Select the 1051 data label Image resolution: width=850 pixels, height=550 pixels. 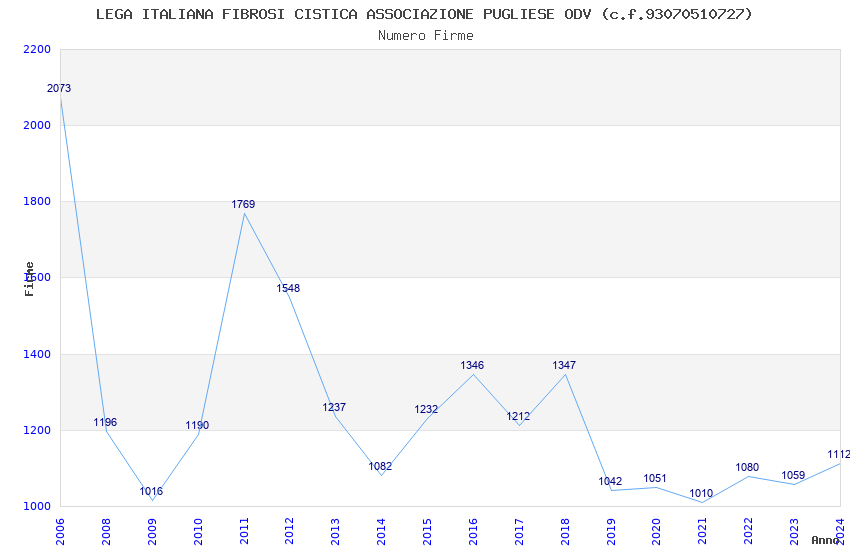(655, 478)
